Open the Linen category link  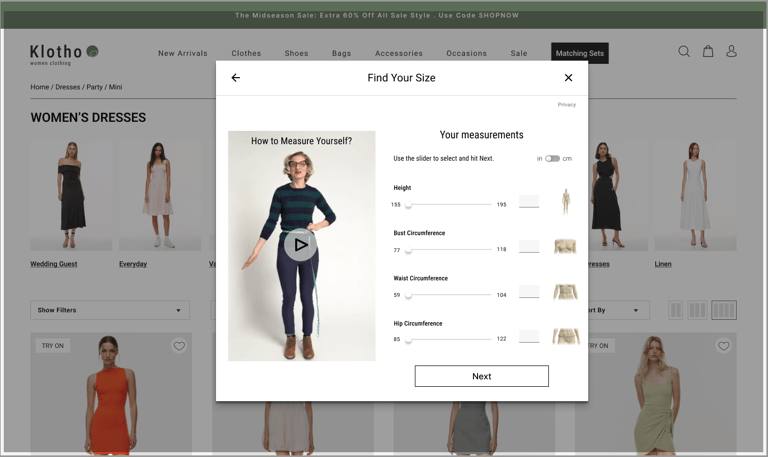663,264
